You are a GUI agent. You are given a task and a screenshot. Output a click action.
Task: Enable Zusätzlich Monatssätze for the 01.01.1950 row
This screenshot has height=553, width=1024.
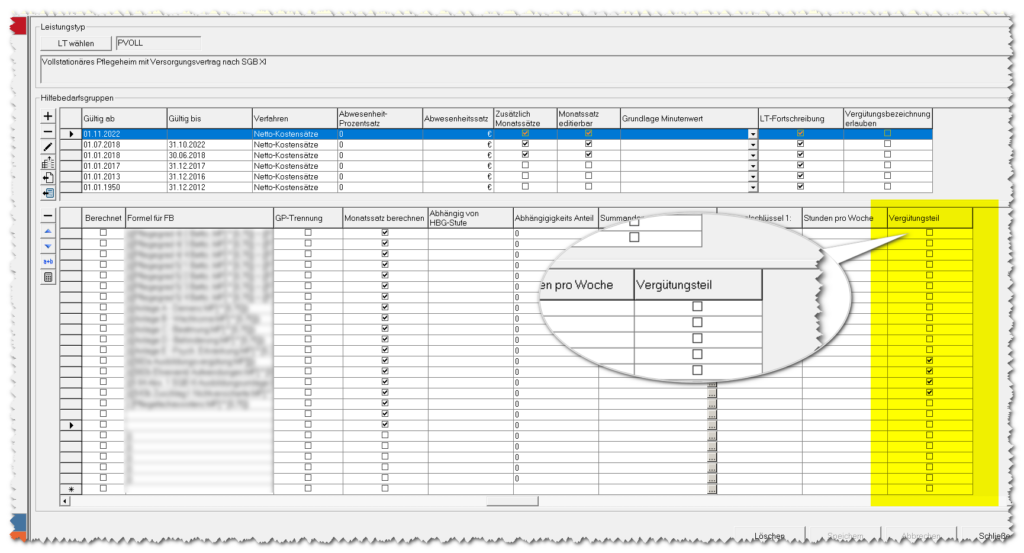coord(525,187)
